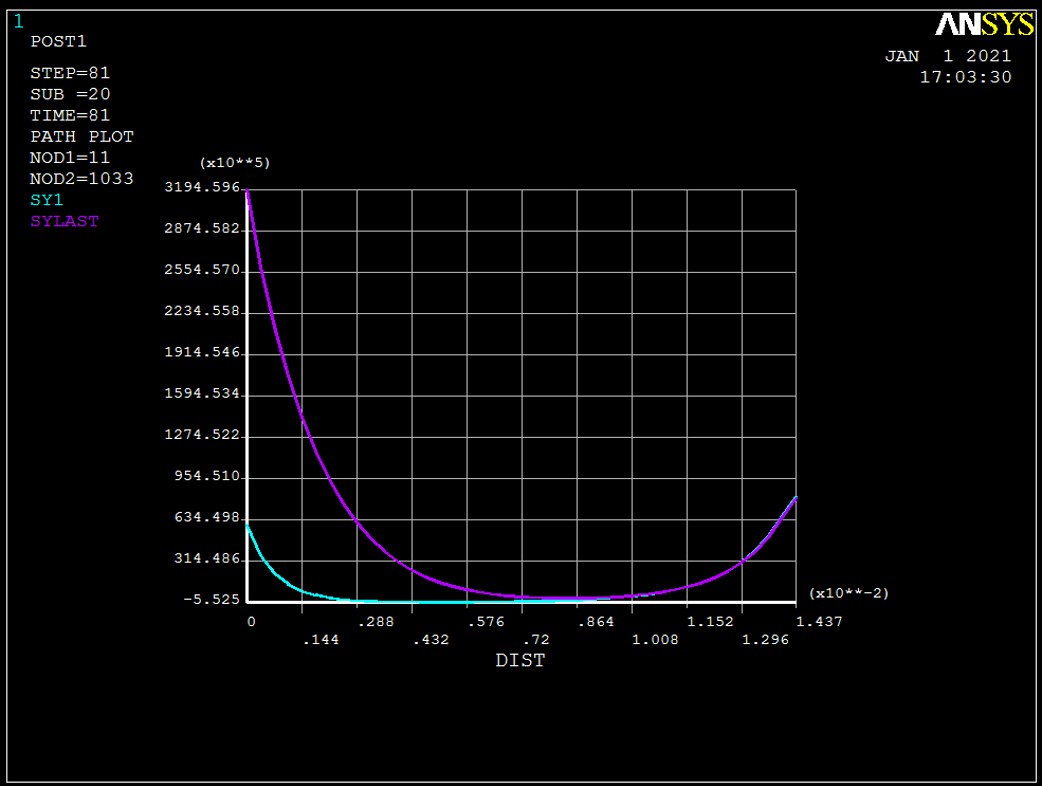This screenshot has height=786, width=1042.
Task: Click the TIME=81 status text
Action: click(68, 115)
